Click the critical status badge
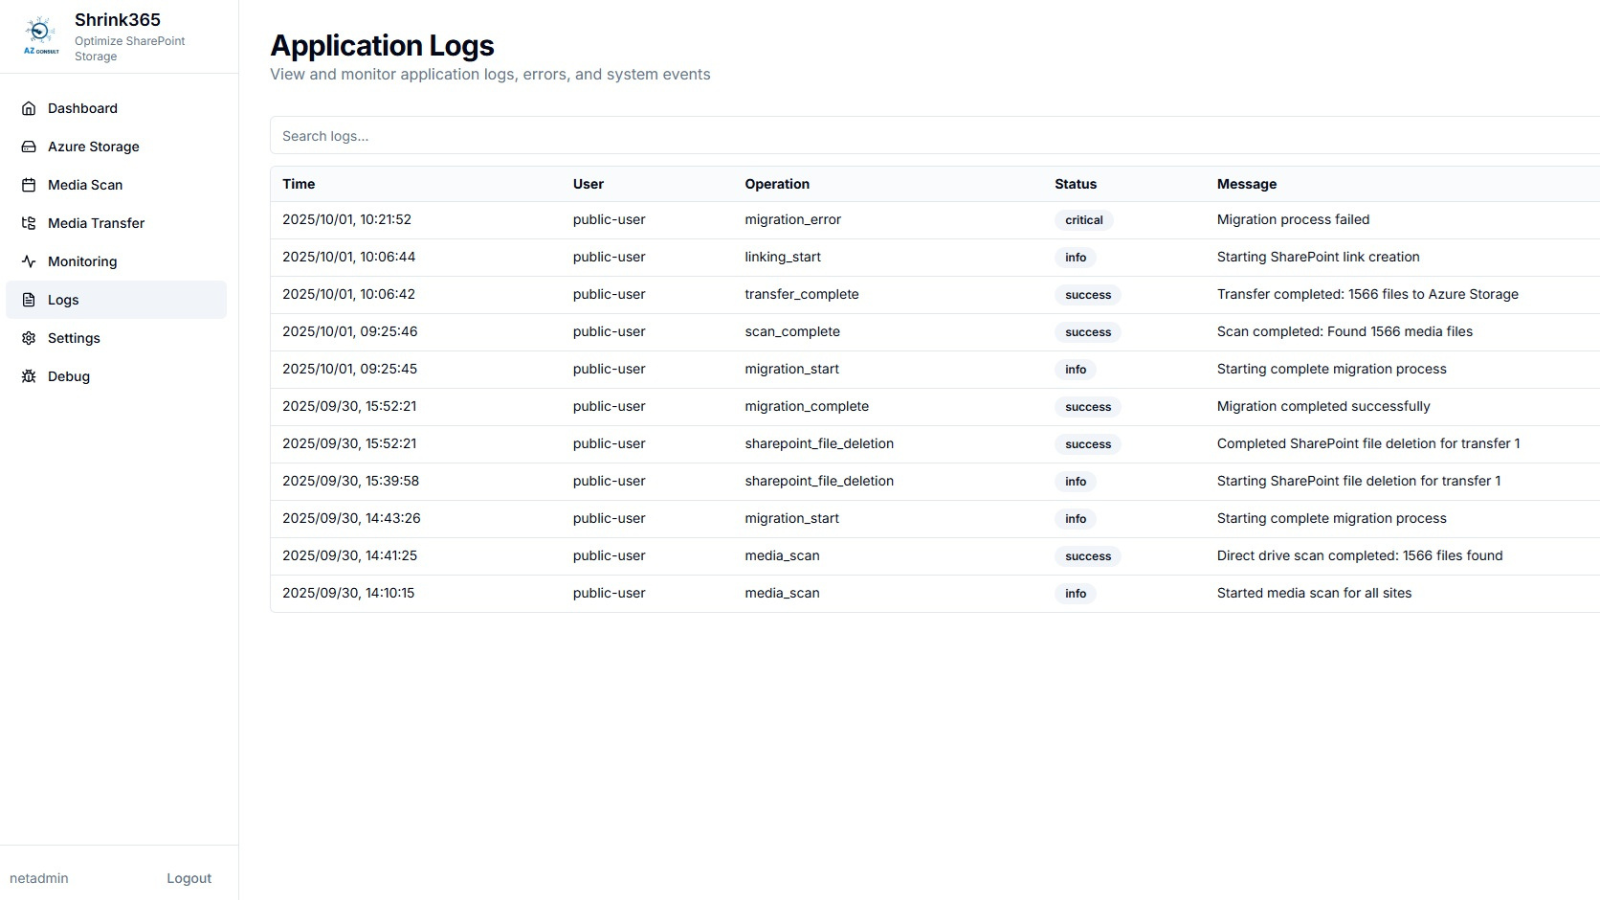Image resolution: width=1600 pixels, height=900 pixels. (x=1084, y=220)
